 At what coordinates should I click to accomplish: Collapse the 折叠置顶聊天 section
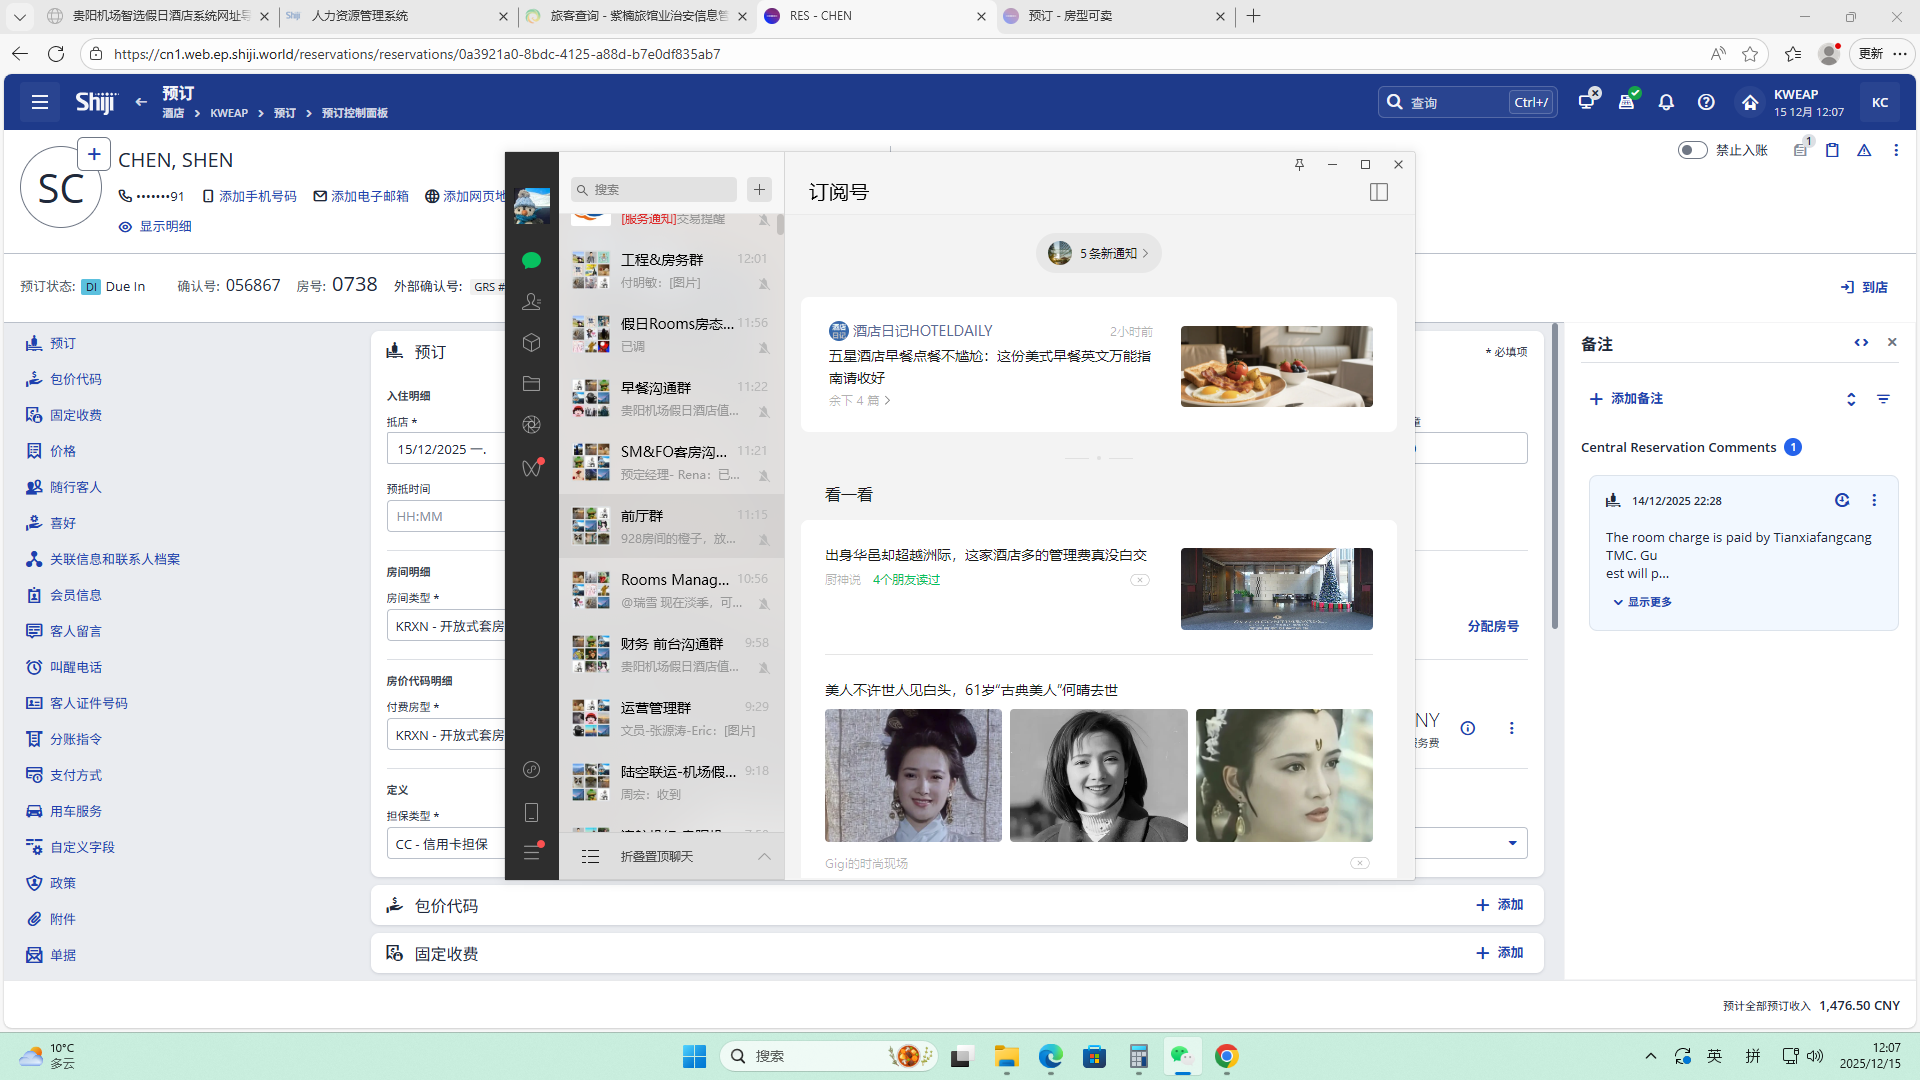(x=764, y=857)
